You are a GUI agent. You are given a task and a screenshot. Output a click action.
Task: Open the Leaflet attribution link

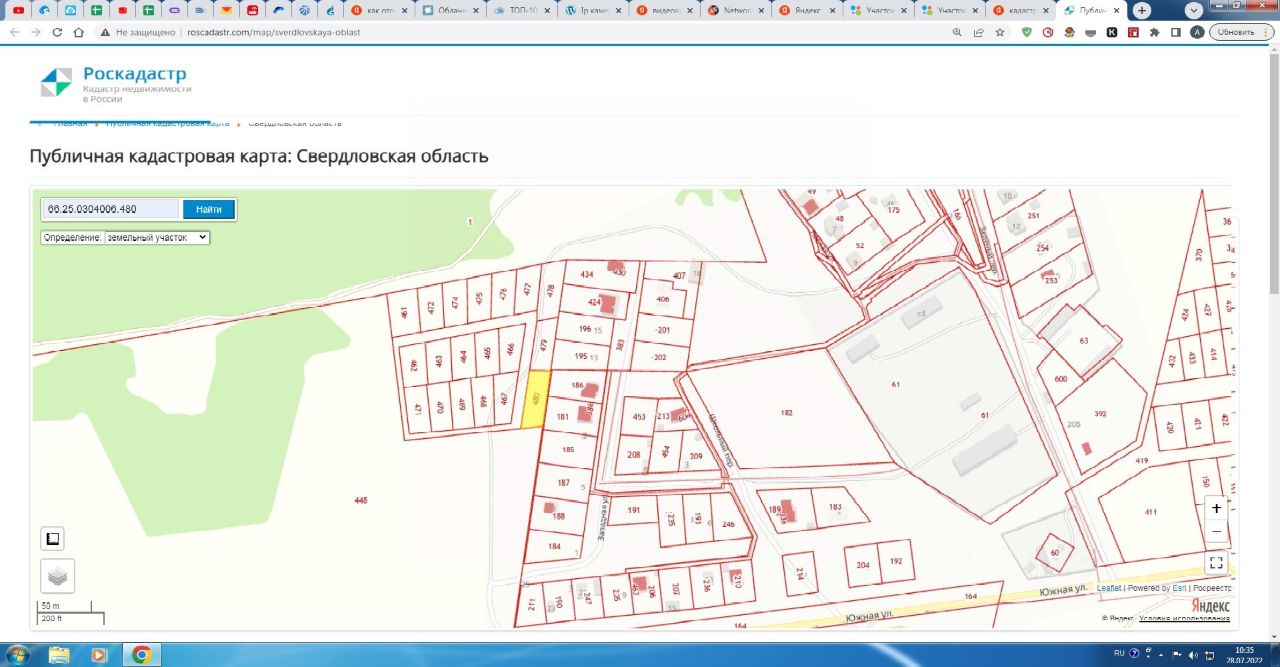pos(1109,588)
